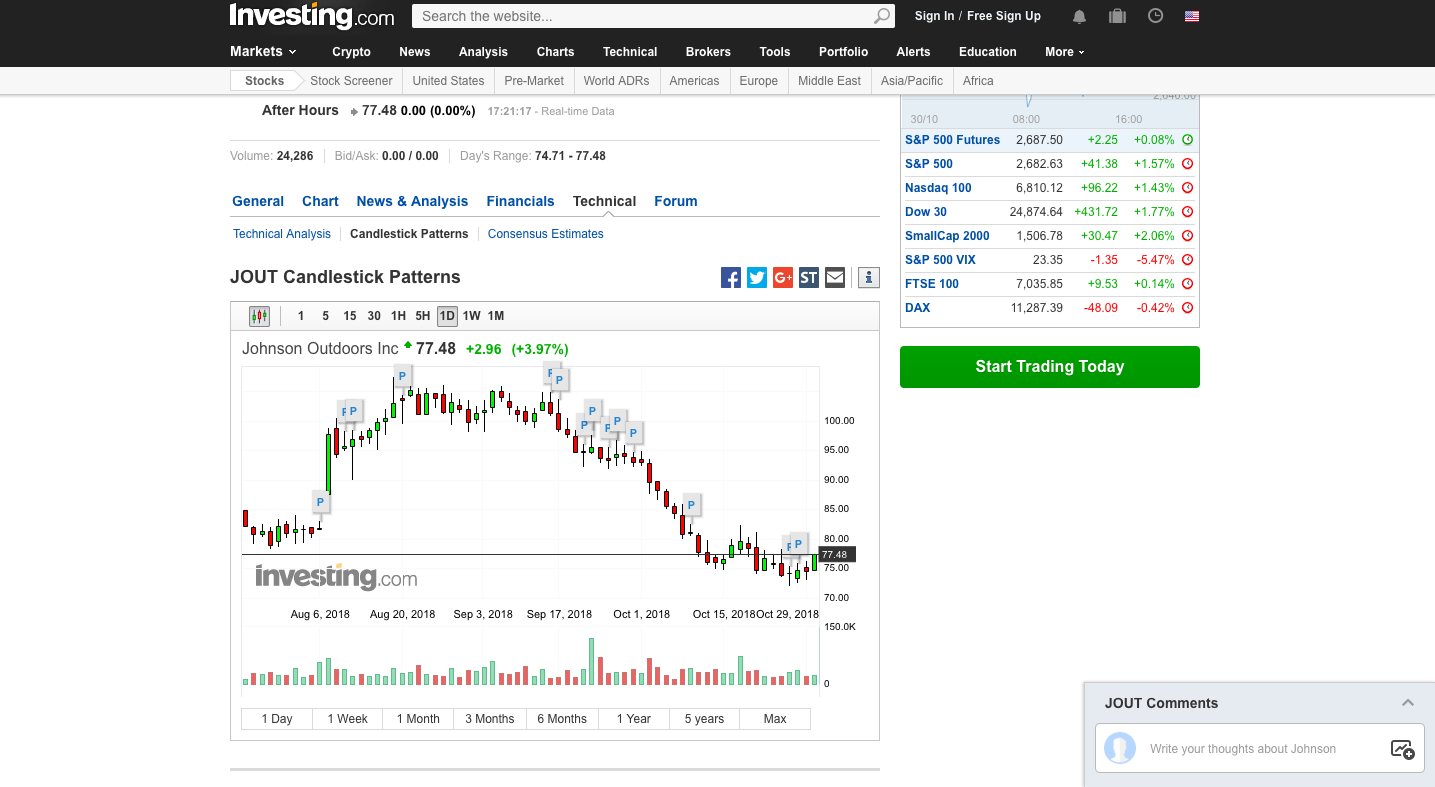This screenshot has height=787, width=1435.
Task: Click the Sign In link
Action: click(x=934, y=16)
